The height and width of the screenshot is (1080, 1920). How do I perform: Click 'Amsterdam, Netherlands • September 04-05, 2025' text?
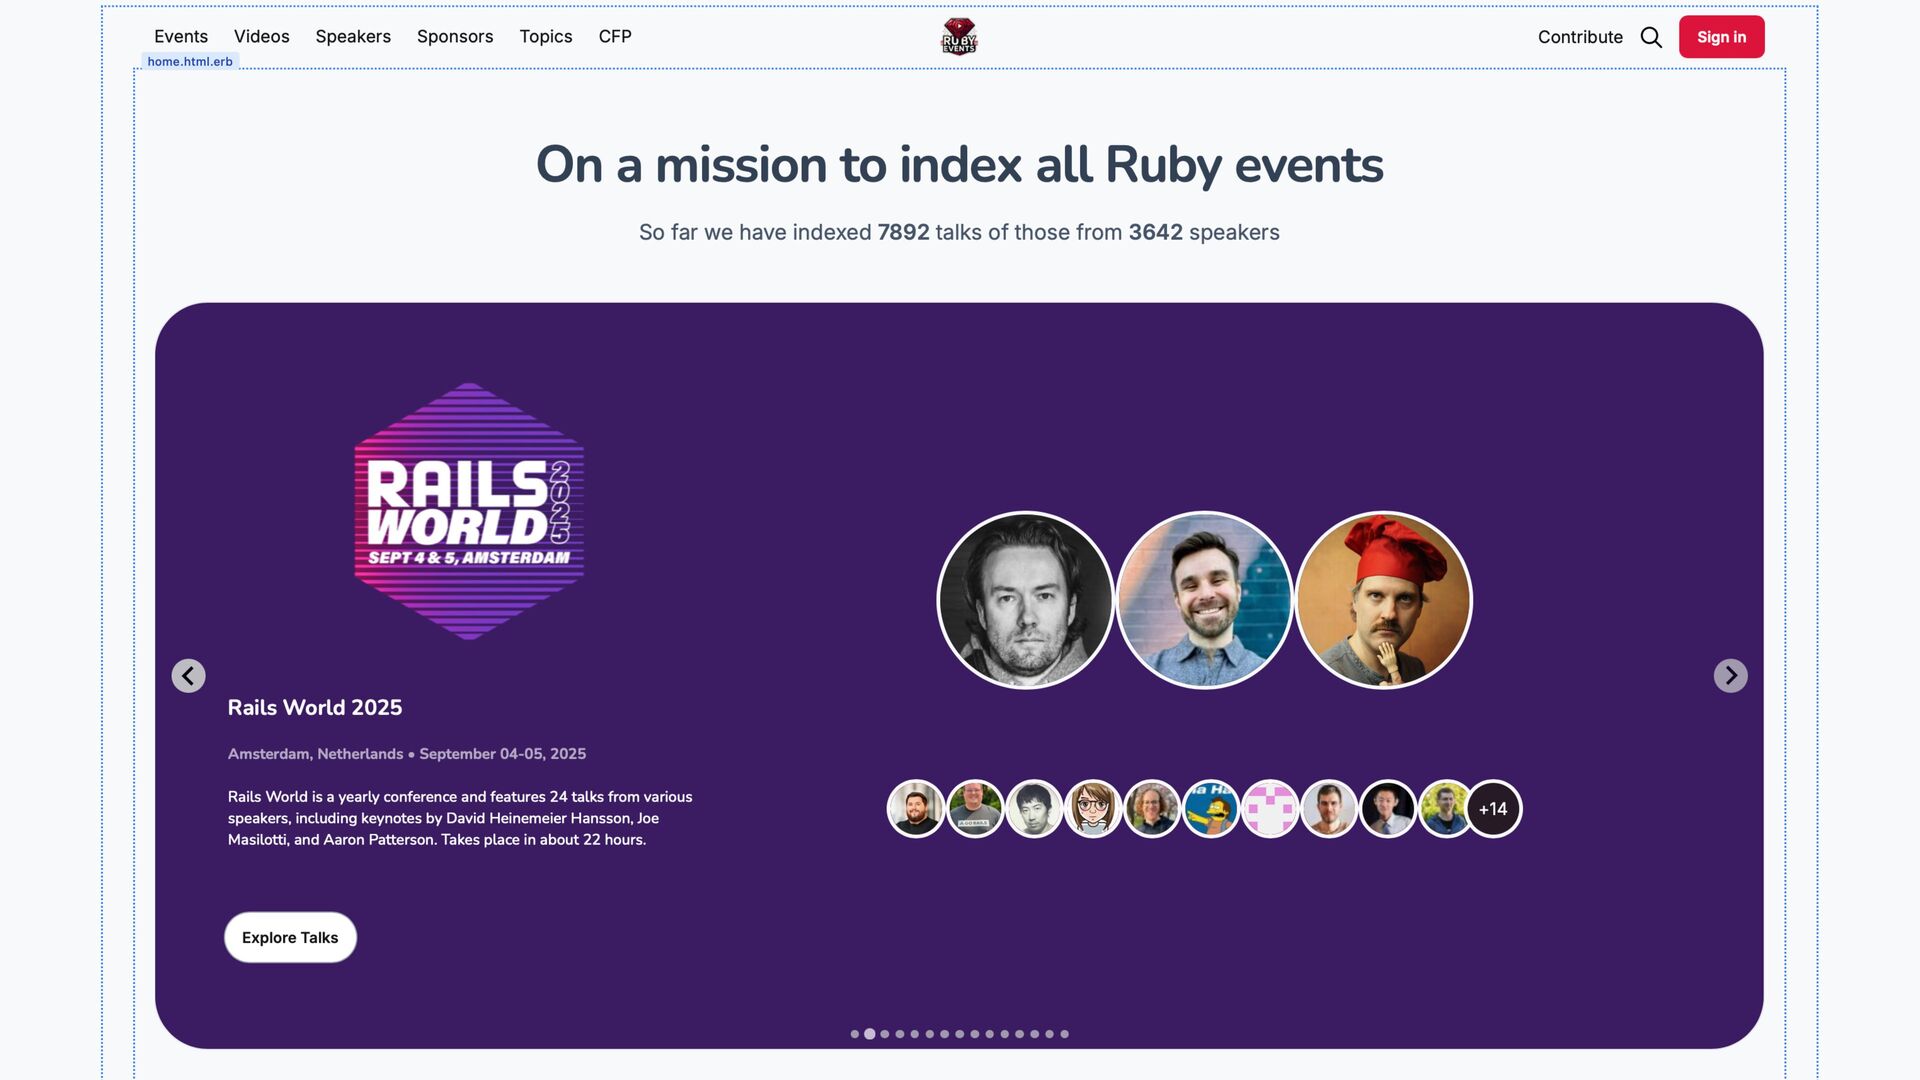pyautogui.click(x=407, y=754)
